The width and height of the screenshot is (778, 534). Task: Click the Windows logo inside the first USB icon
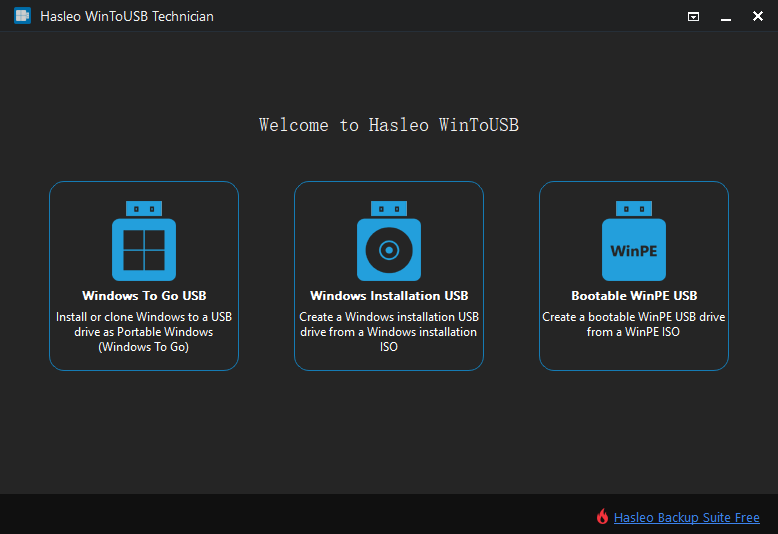144,250
